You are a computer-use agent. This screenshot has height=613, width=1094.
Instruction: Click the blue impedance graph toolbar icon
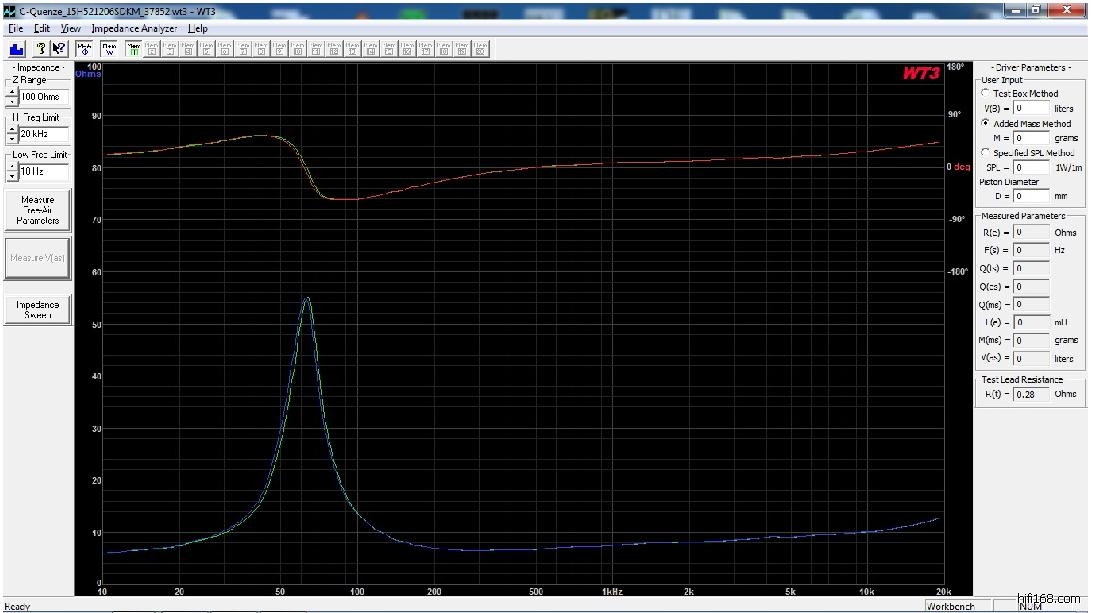16,48
